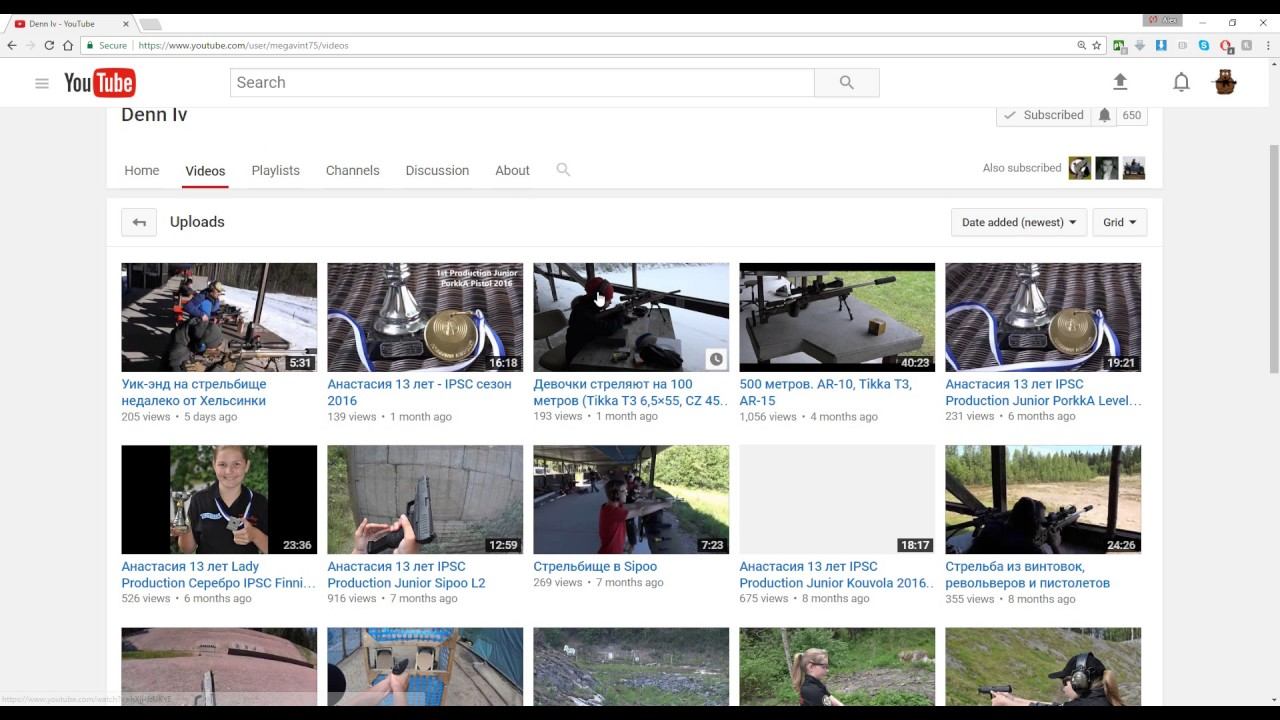Bookmark this page with the star
This screenshot has width=1280, height=720.
[1097, 45]
